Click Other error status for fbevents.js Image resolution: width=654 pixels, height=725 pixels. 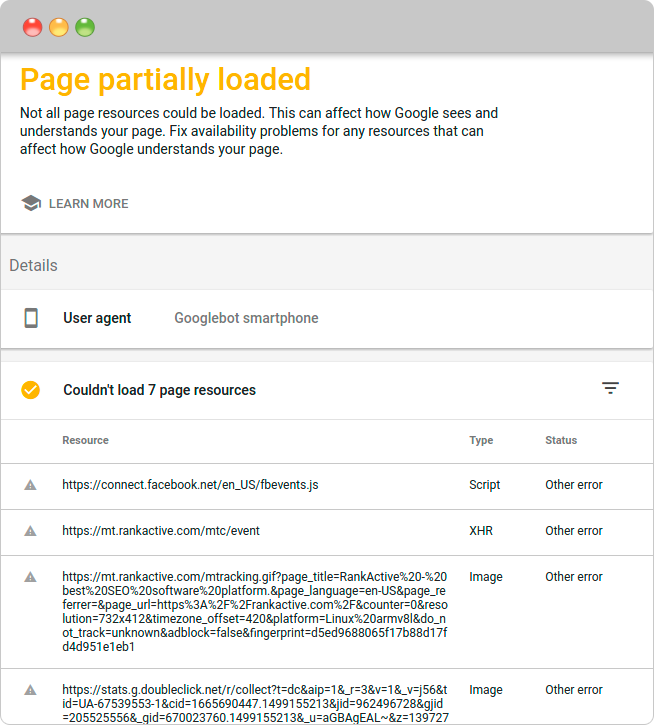coord(574,485)
